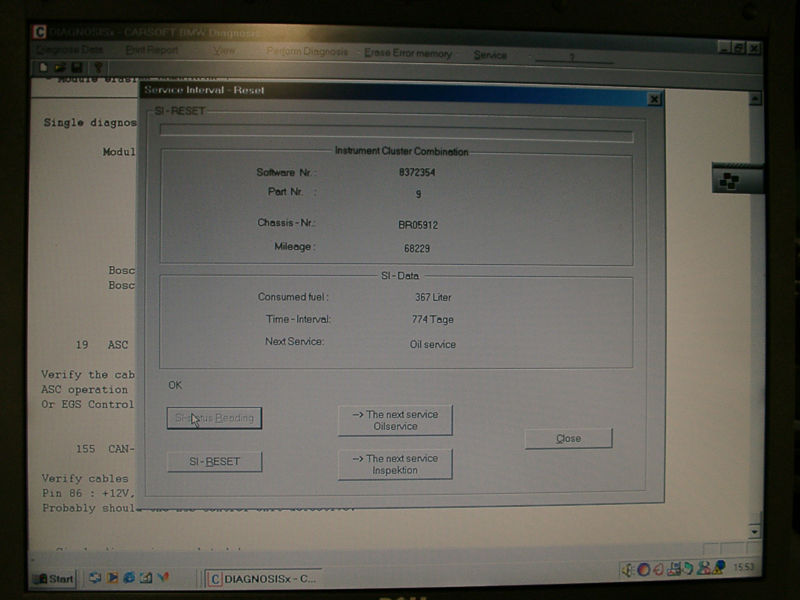
Task: Click the floating black module icon at right edge
Action: (728, 180)
